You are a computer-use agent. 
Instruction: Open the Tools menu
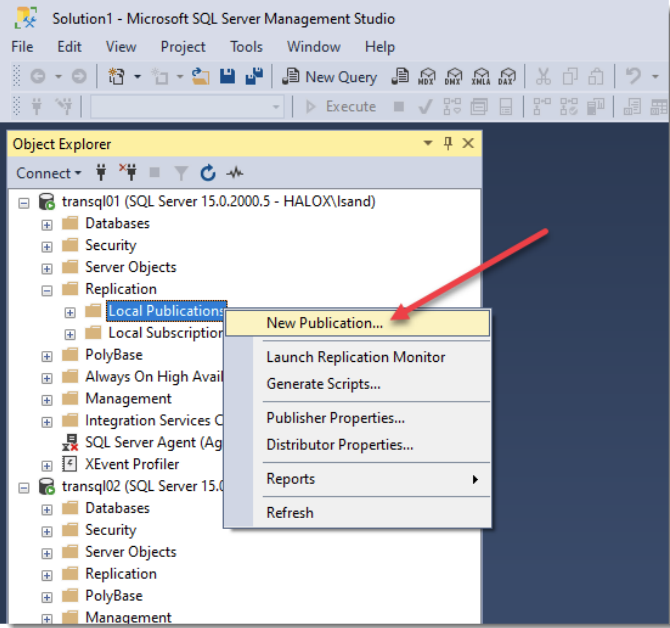(246, 47)
